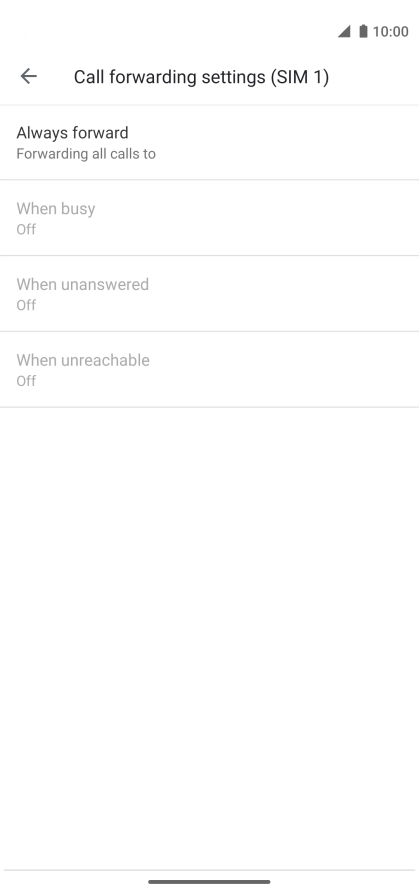This screenshot has width=419, height=894.
Task: Tap the Off status under When unanswered
Action: (x=26, y=305)
